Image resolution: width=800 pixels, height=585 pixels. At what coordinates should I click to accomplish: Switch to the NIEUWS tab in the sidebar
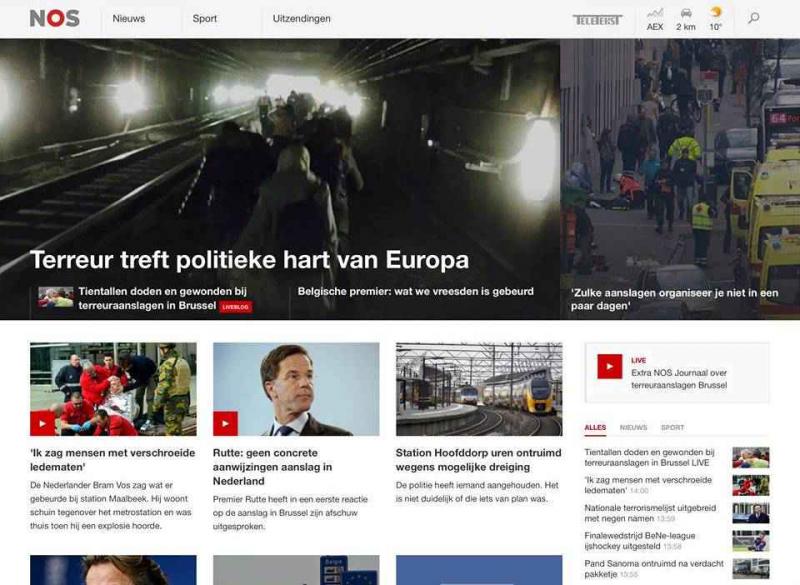pyautogui.click(x=633, y=427)
